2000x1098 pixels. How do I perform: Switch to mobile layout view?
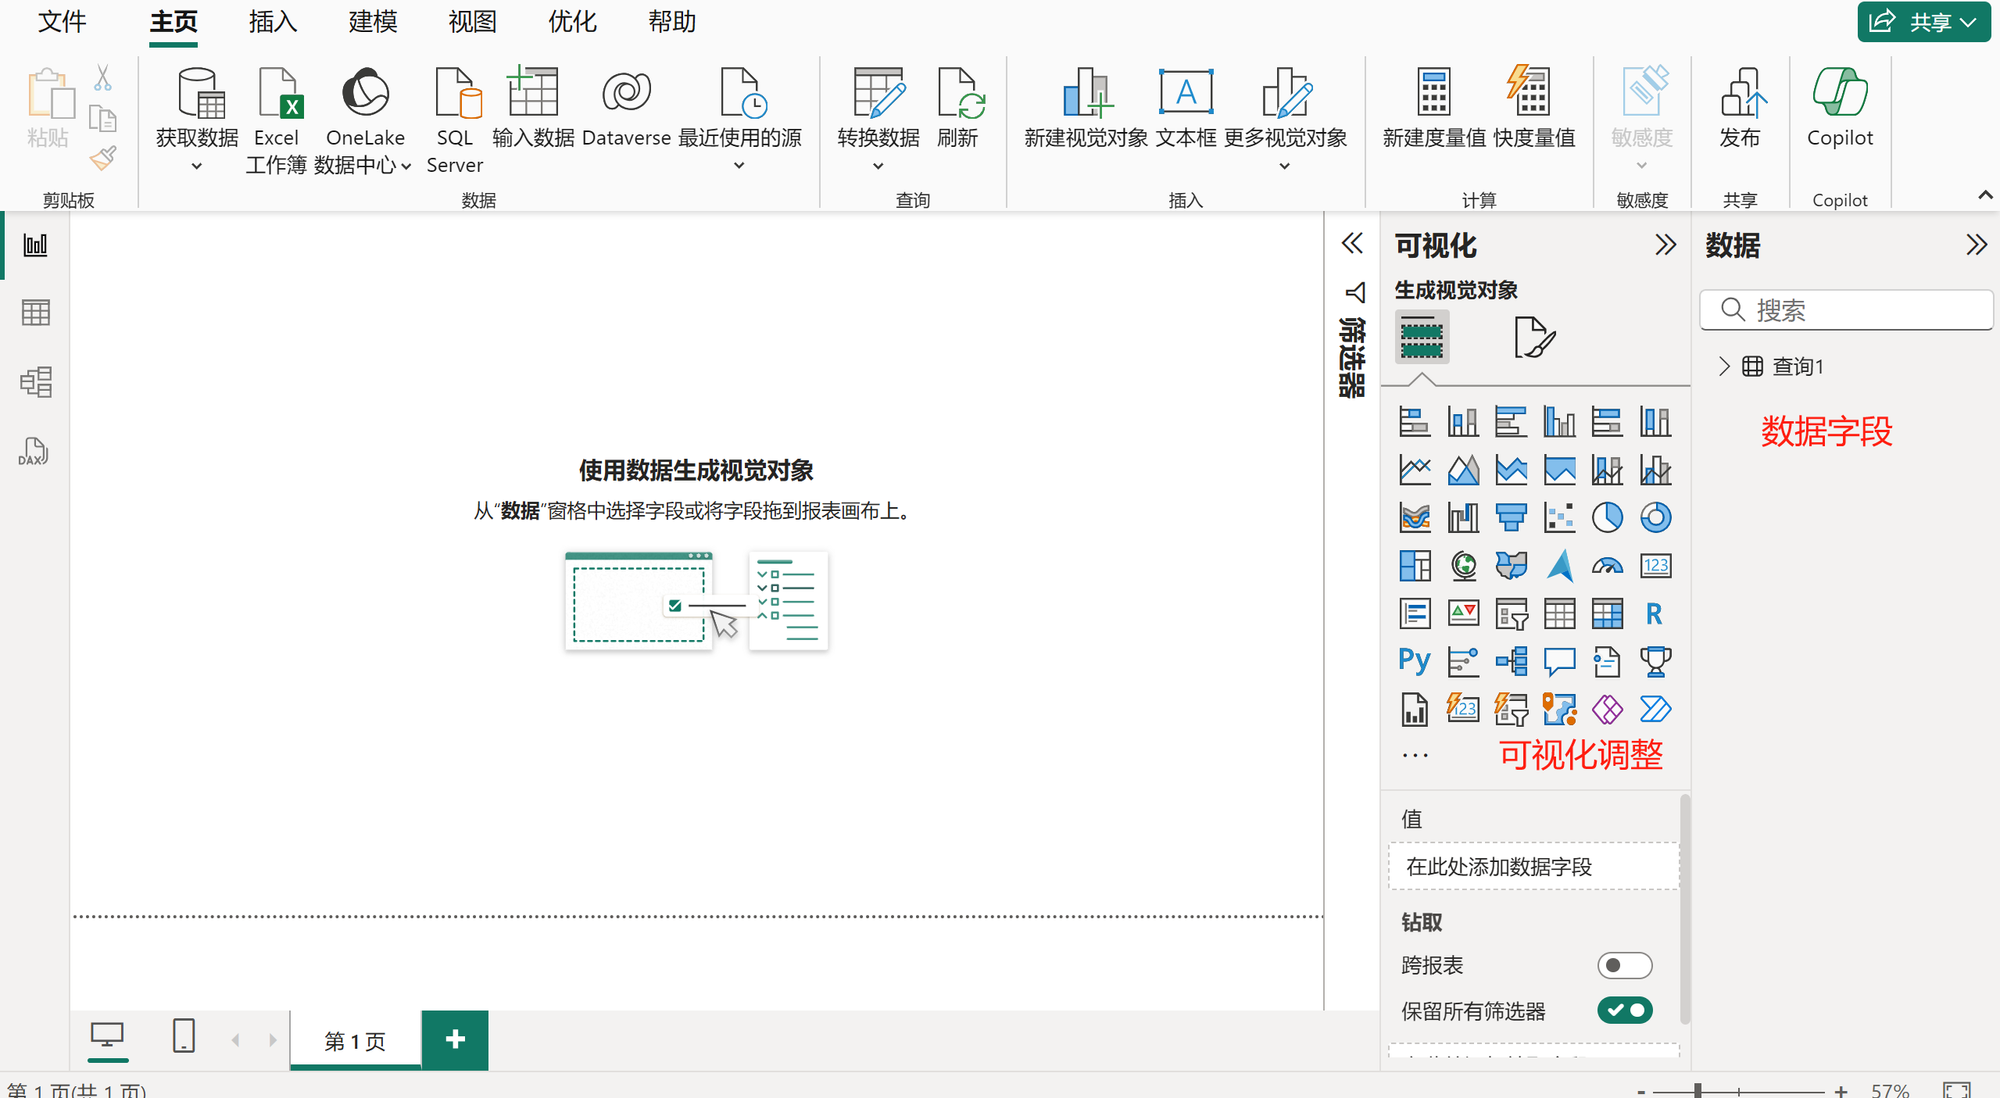184,1036
